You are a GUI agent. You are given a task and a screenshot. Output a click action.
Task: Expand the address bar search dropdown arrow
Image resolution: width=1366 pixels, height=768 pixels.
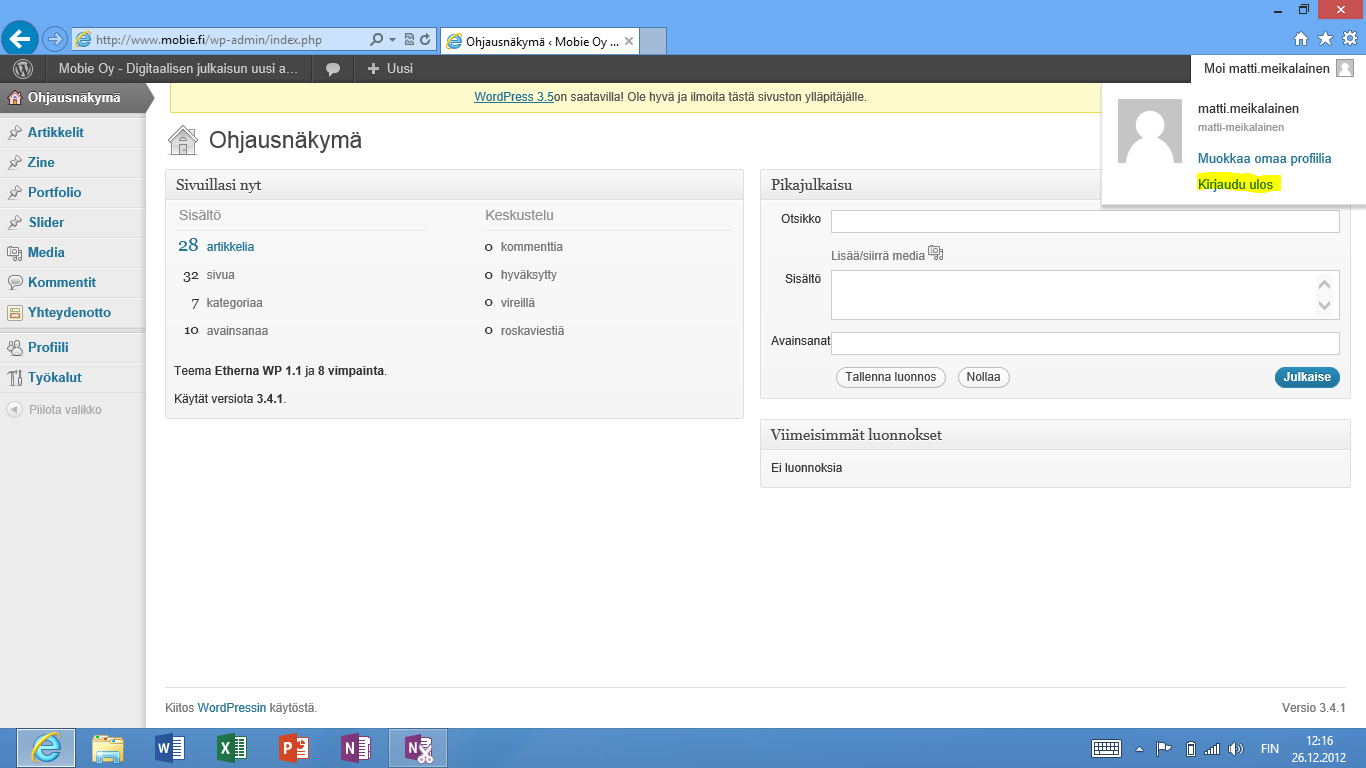(x=393, y=40)
